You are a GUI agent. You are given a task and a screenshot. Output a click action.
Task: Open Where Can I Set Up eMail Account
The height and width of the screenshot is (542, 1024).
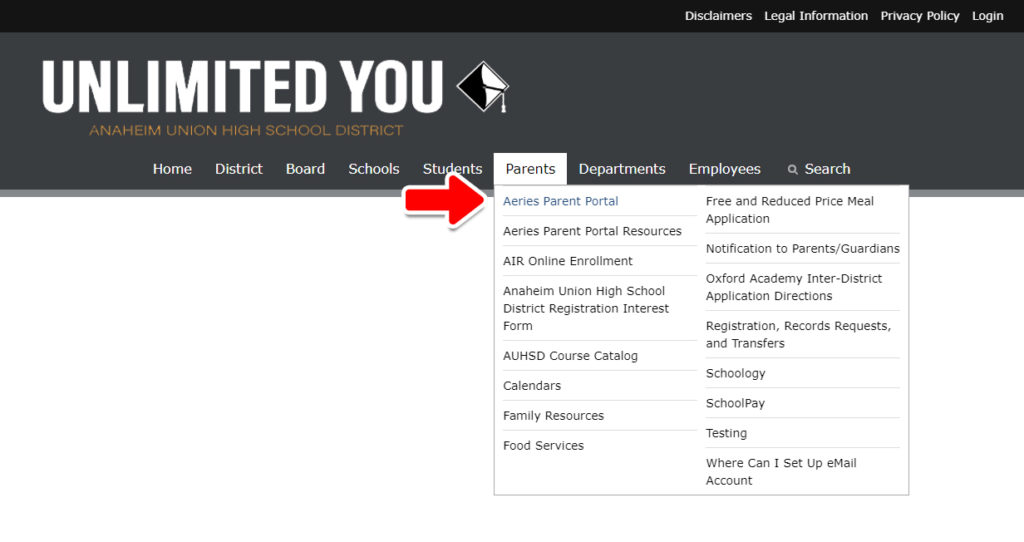point(781,471)
